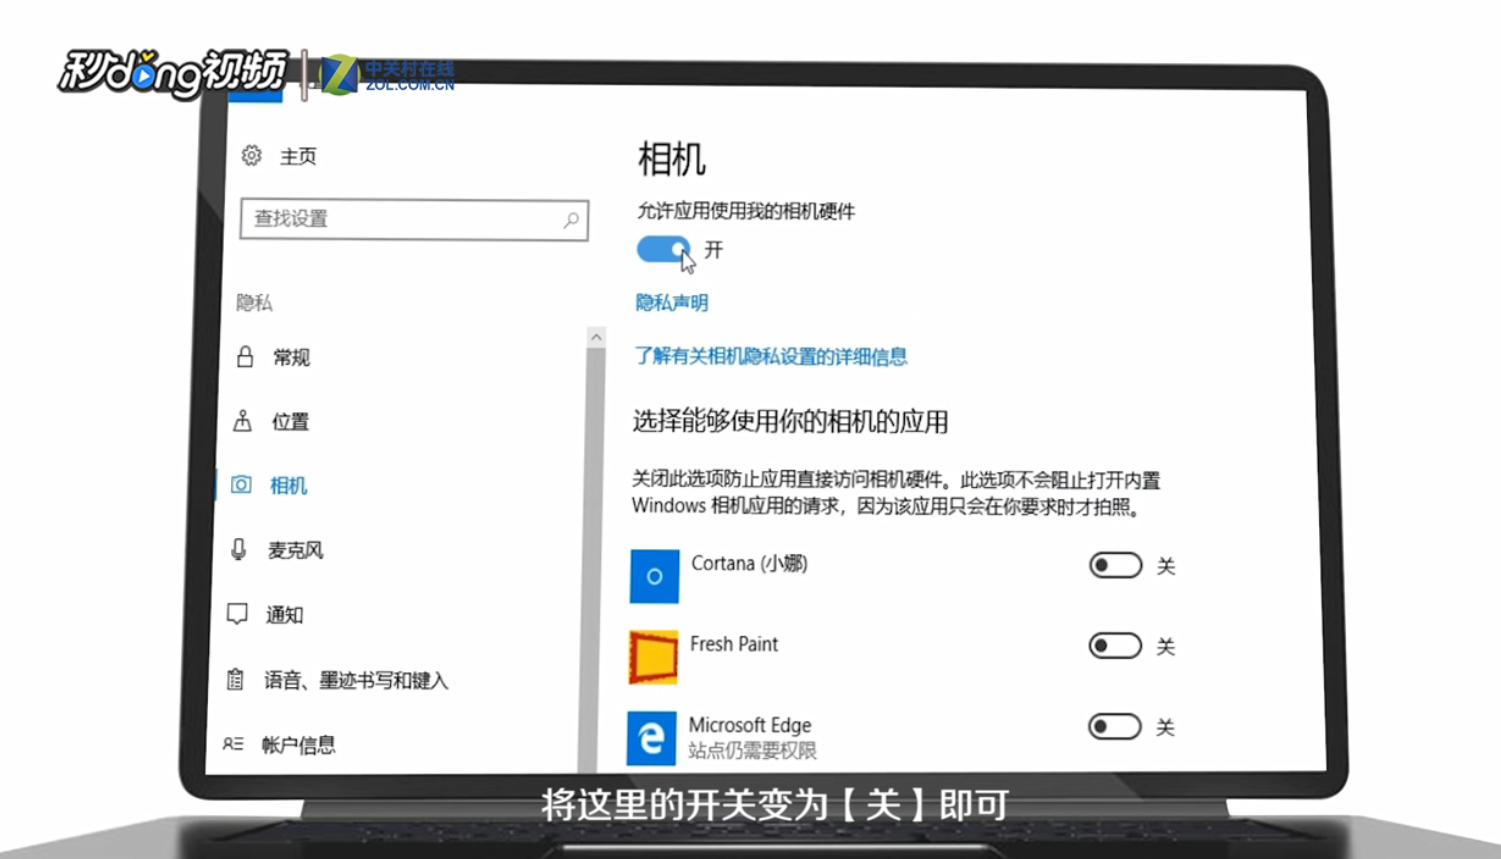The height and width of the screenshot is (859, 1501).
Task: Click the search magnifier icon
Action: pyautogui.click(x=571, y=220)
